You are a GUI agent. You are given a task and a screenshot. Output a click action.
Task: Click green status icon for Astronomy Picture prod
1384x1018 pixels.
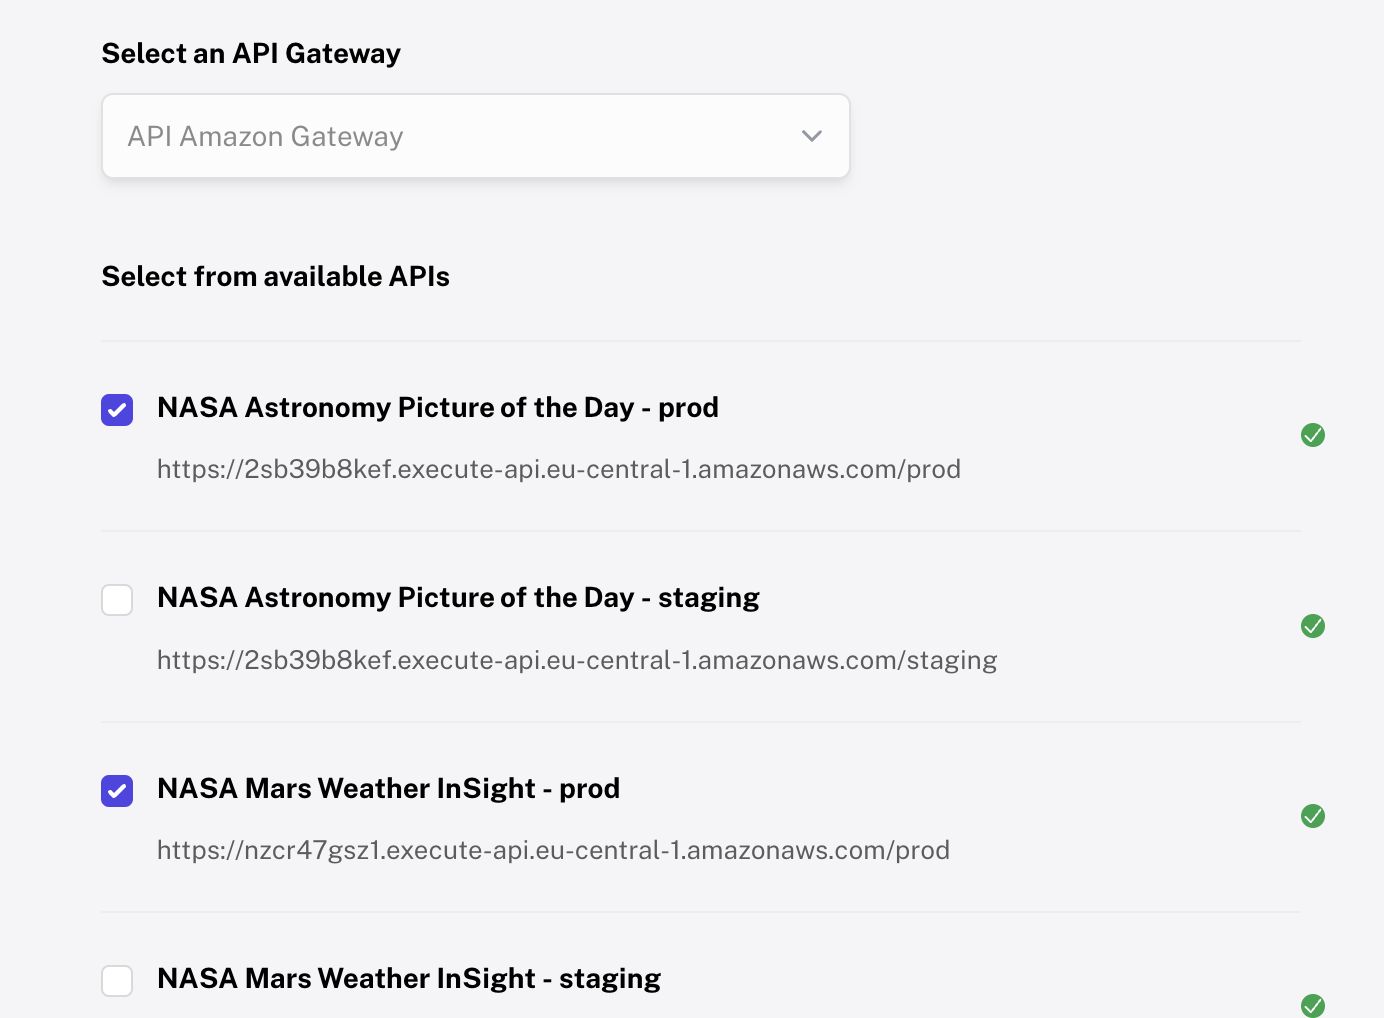1313,435
